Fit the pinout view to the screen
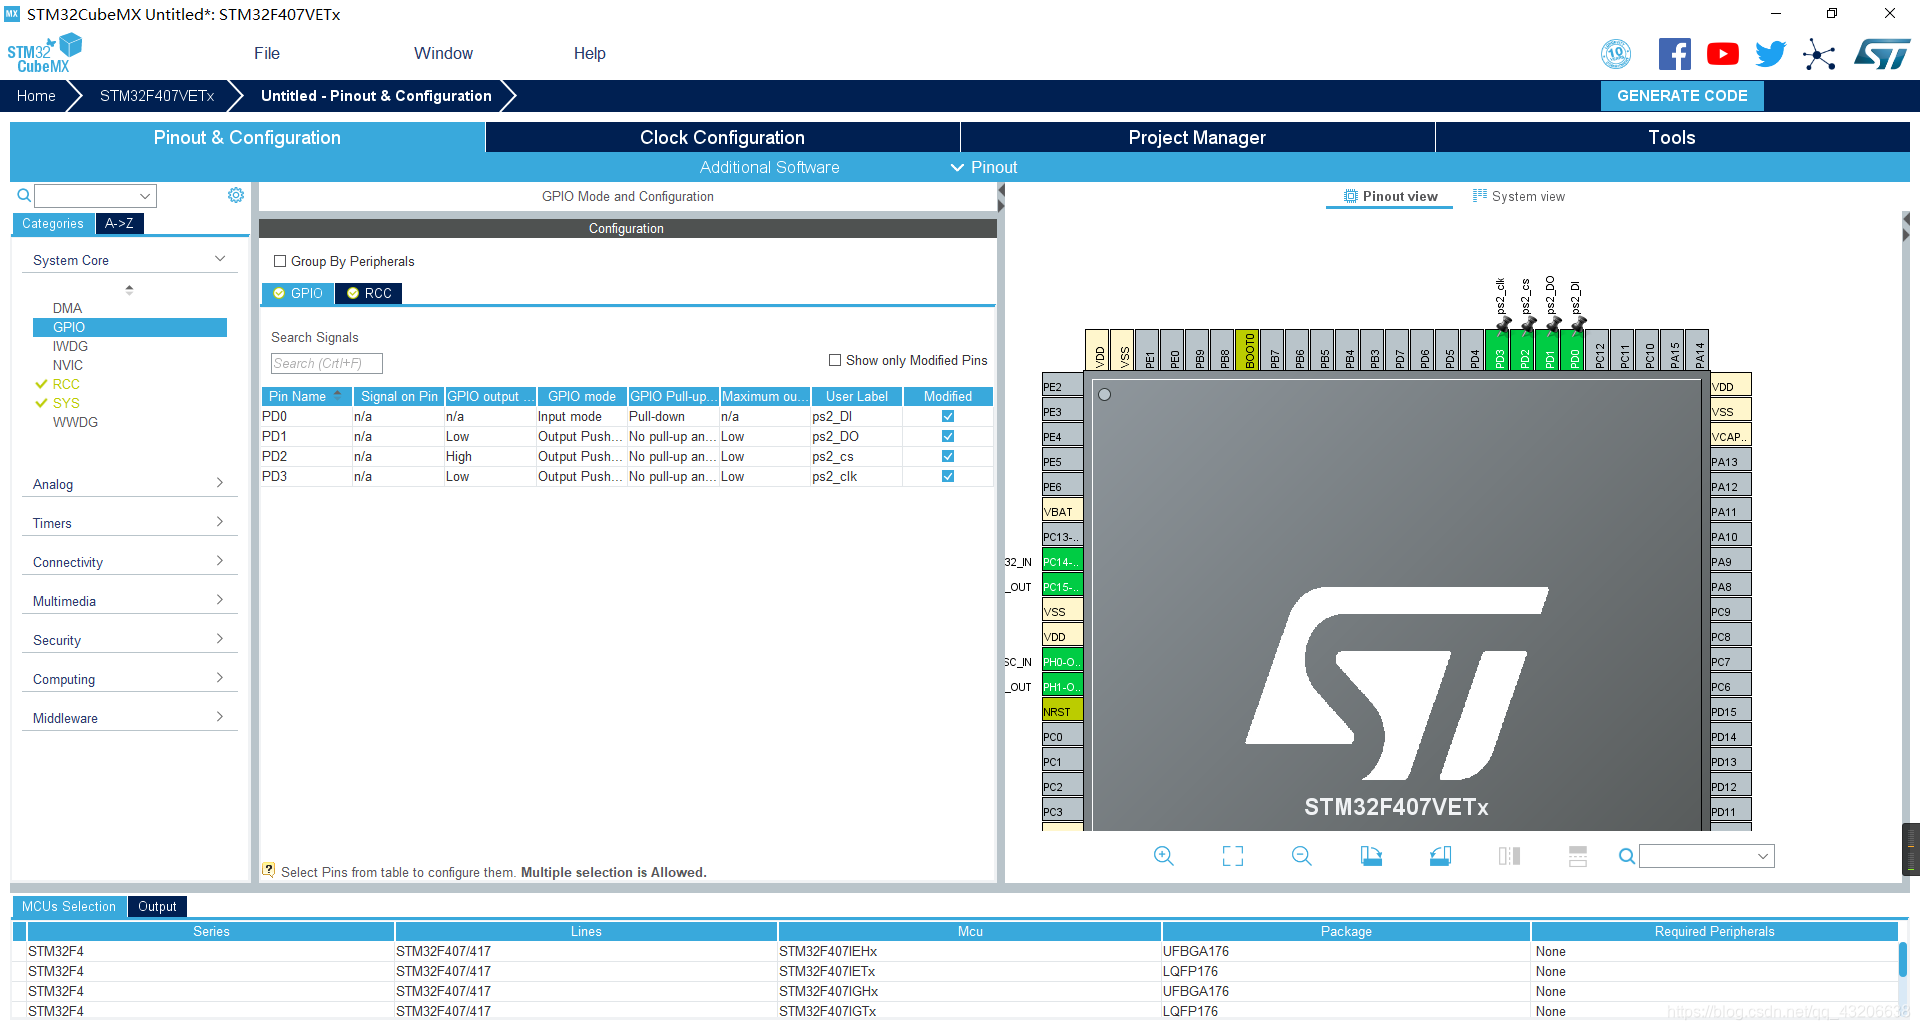The width and height of the screenshot is (1920, 1030). (x=1233, y=856)
